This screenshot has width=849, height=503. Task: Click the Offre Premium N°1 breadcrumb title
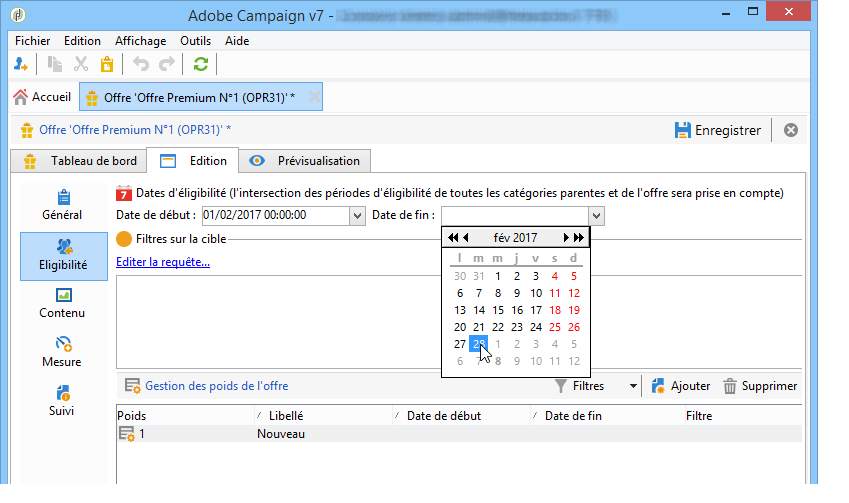point(135,130)
